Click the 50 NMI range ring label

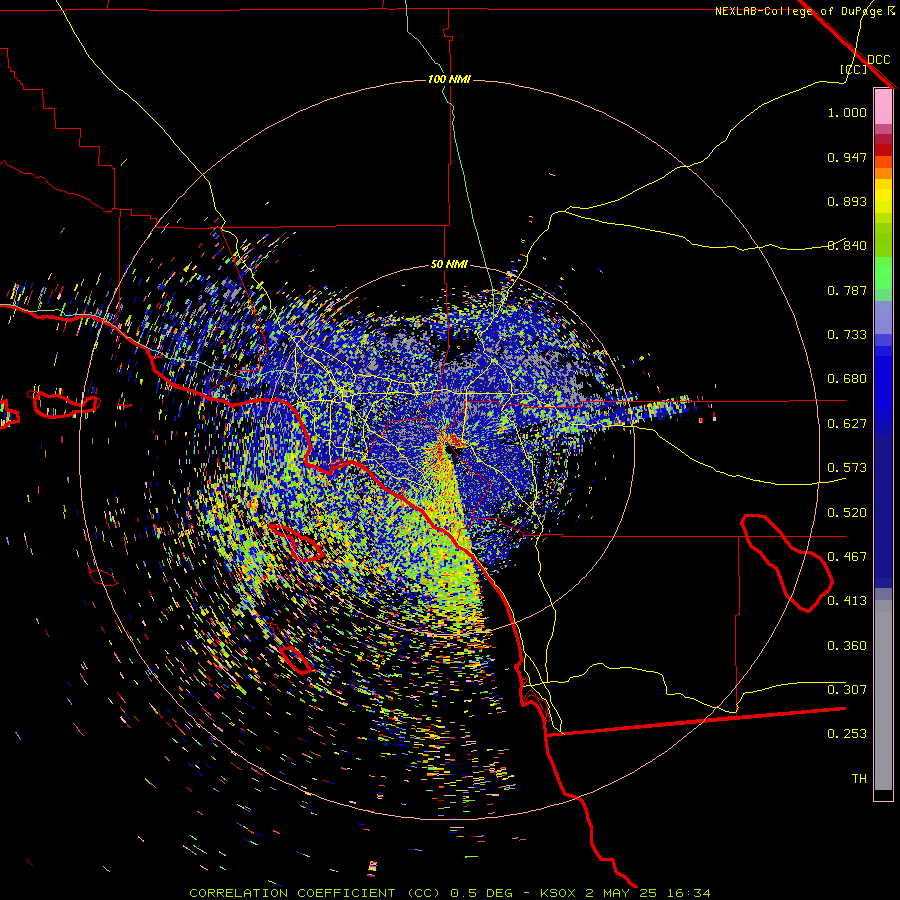(x=449, y=265)
